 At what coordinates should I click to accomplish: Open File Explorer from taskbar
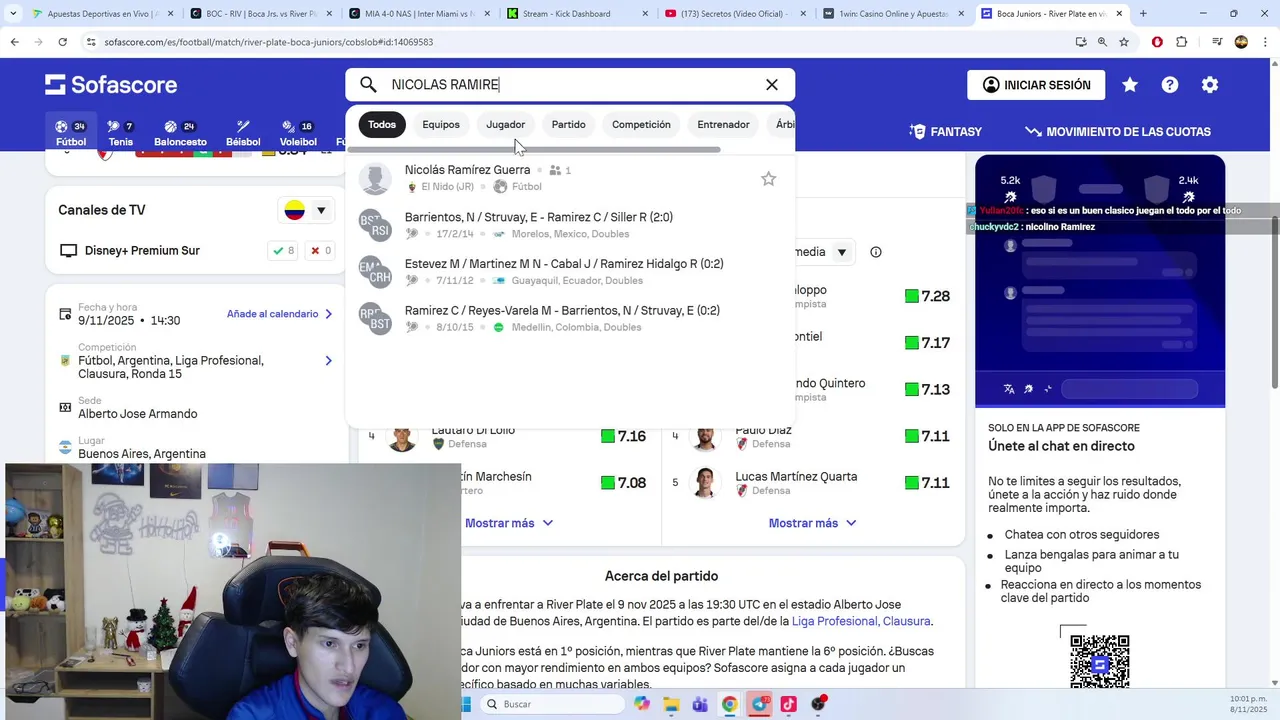click(670, 704)
